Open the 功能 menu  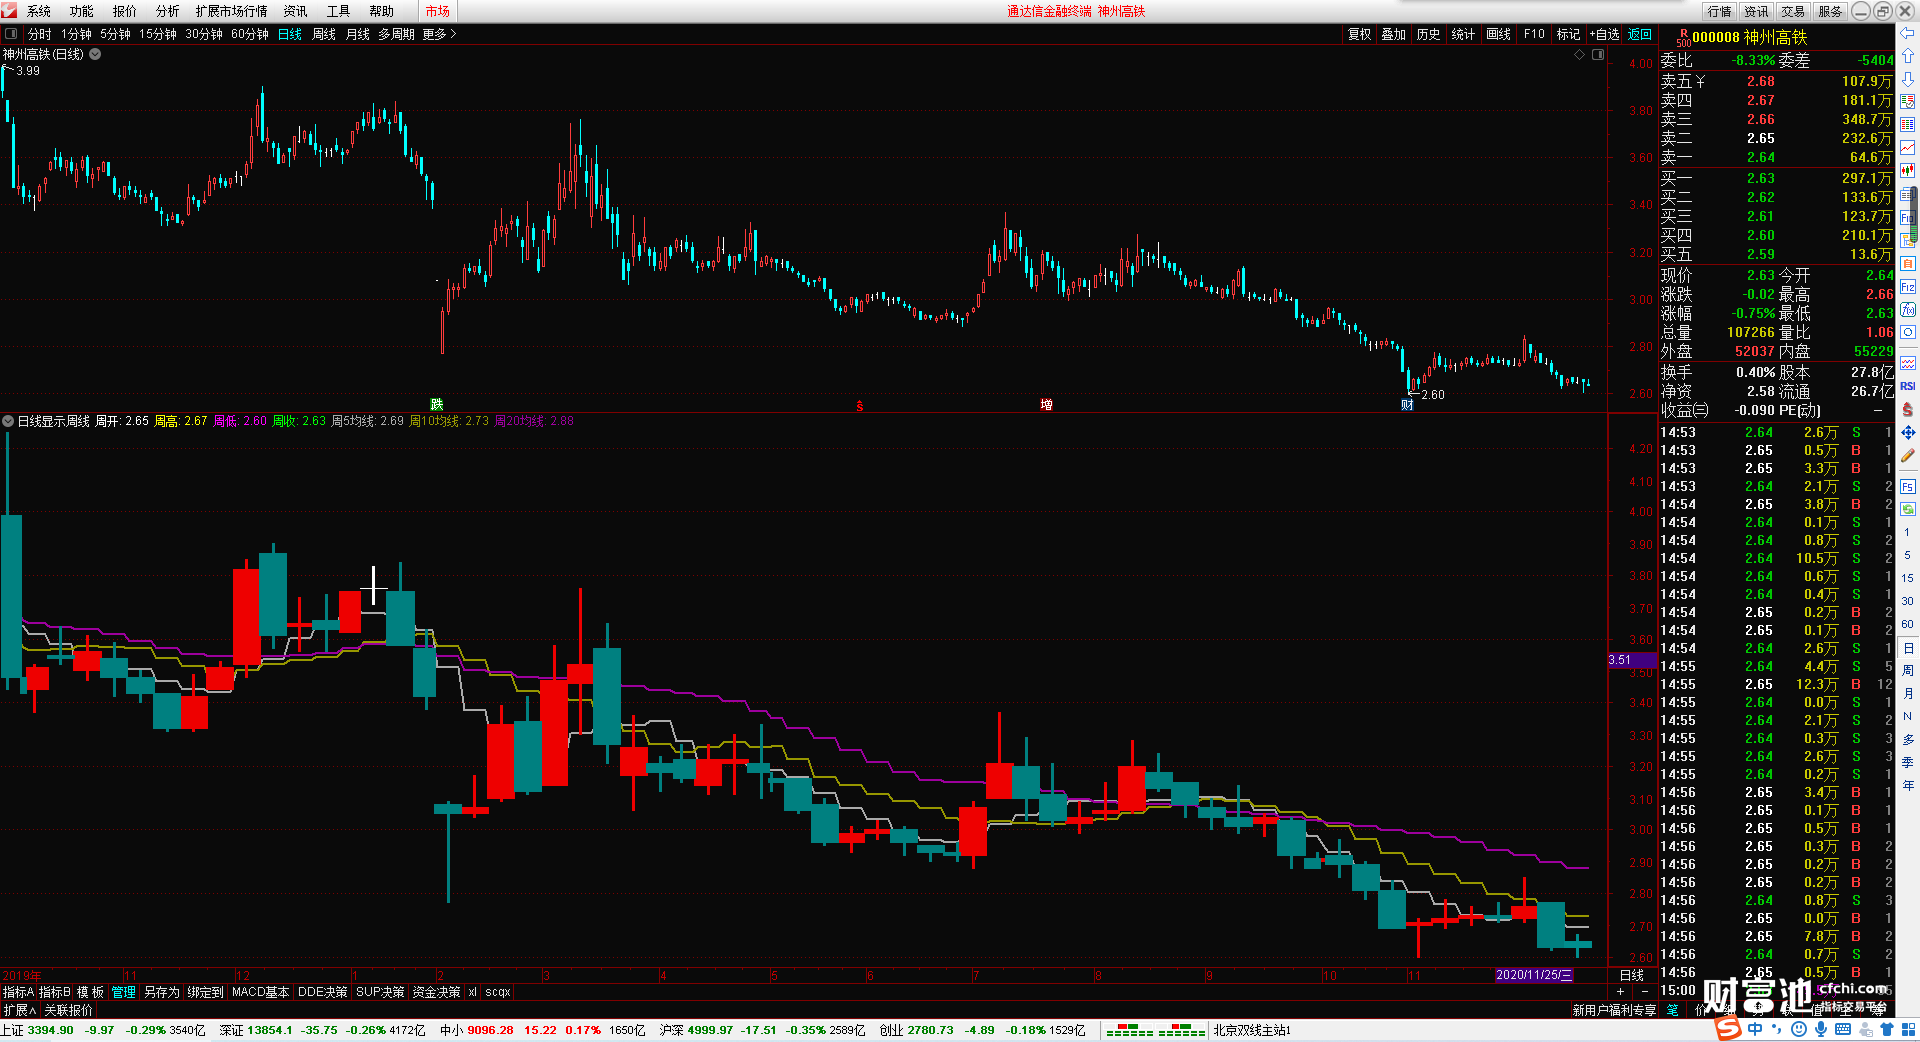pos(82,11)
